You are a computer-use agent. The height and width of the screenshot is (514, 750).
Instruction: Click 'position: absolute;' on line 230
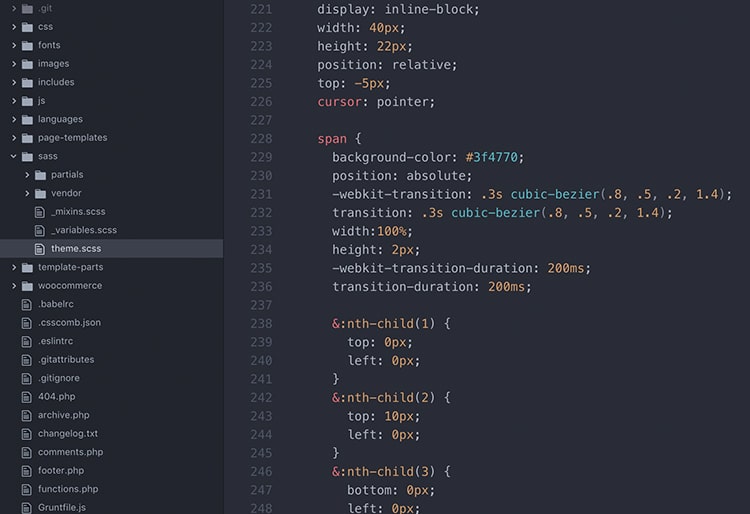tap(402, 176)
